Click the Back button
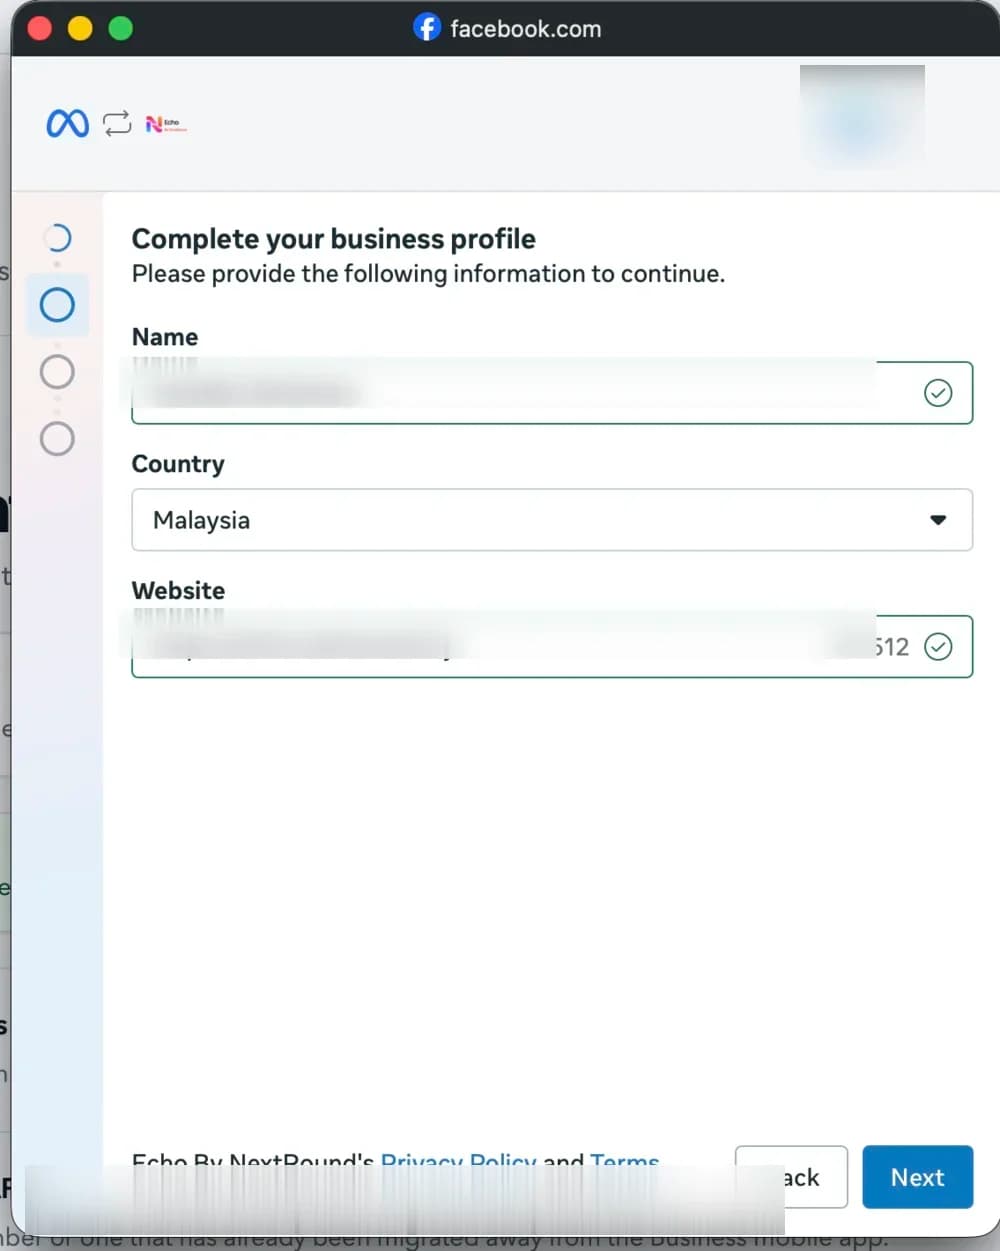 pos(792,1177)
